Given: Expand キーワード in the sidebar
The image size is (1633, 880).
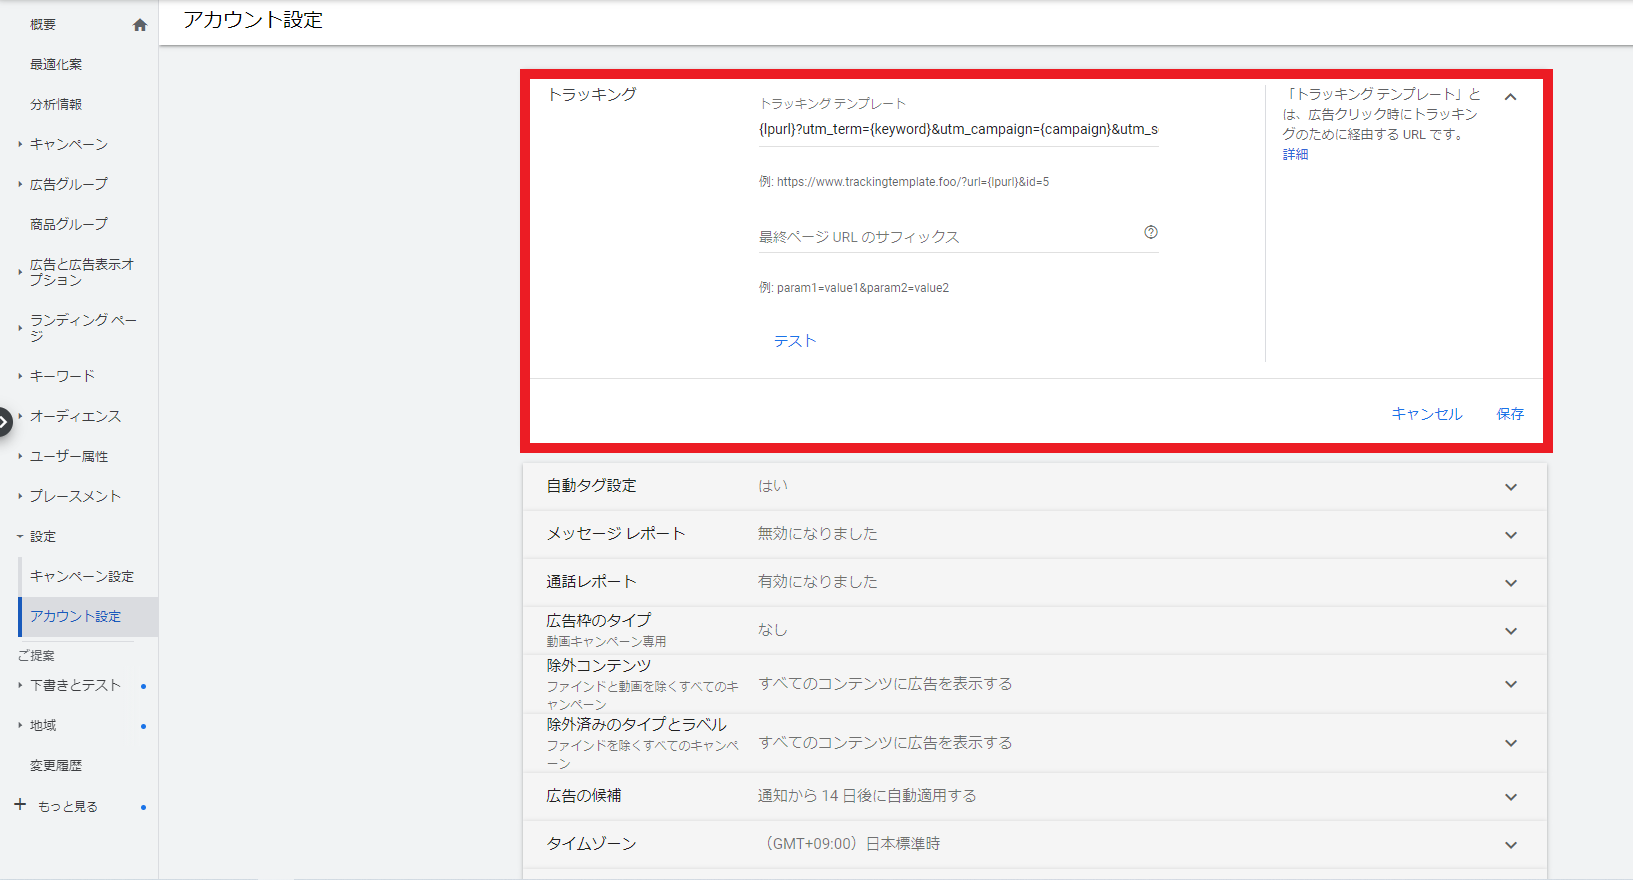Looking at the screenshot, I should [x=62, y=376].
